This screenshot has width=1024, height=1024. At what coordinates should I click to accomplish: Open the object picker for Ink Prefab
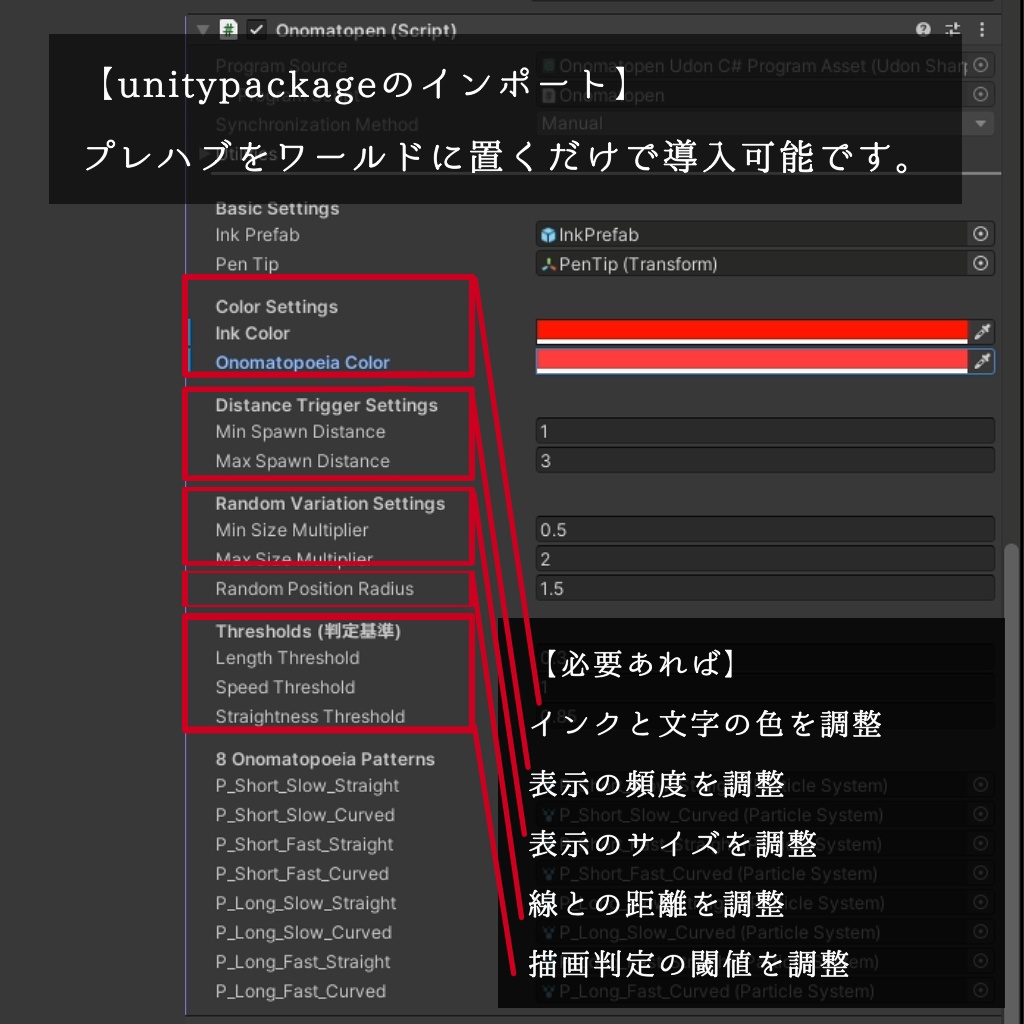click(x=981, y=234)
